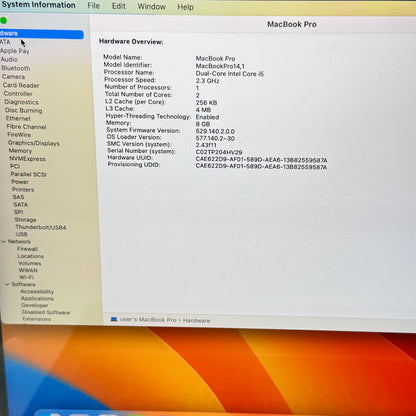Select Accessibility under Software

coord(37,291)
